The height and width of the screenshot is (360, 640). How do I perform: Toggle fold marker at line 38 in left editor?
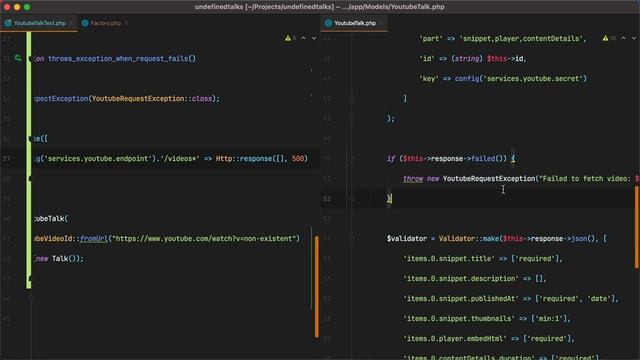pyautogui.click(x=31, y=178)
